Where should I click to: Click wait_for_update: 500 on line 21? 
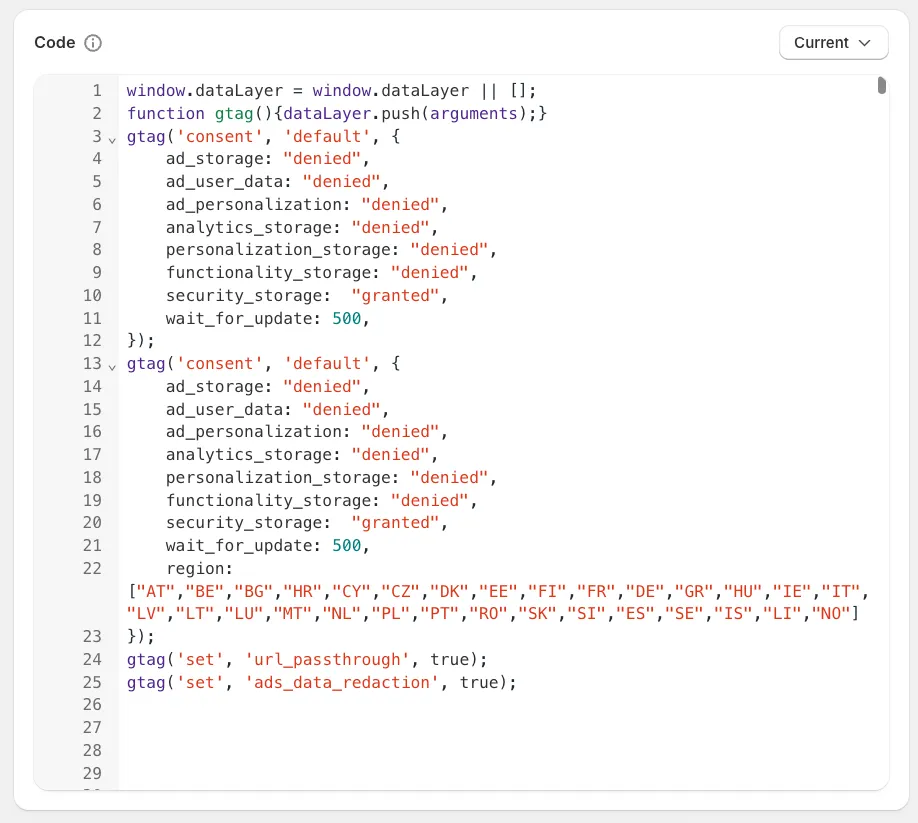click(268, 546)
